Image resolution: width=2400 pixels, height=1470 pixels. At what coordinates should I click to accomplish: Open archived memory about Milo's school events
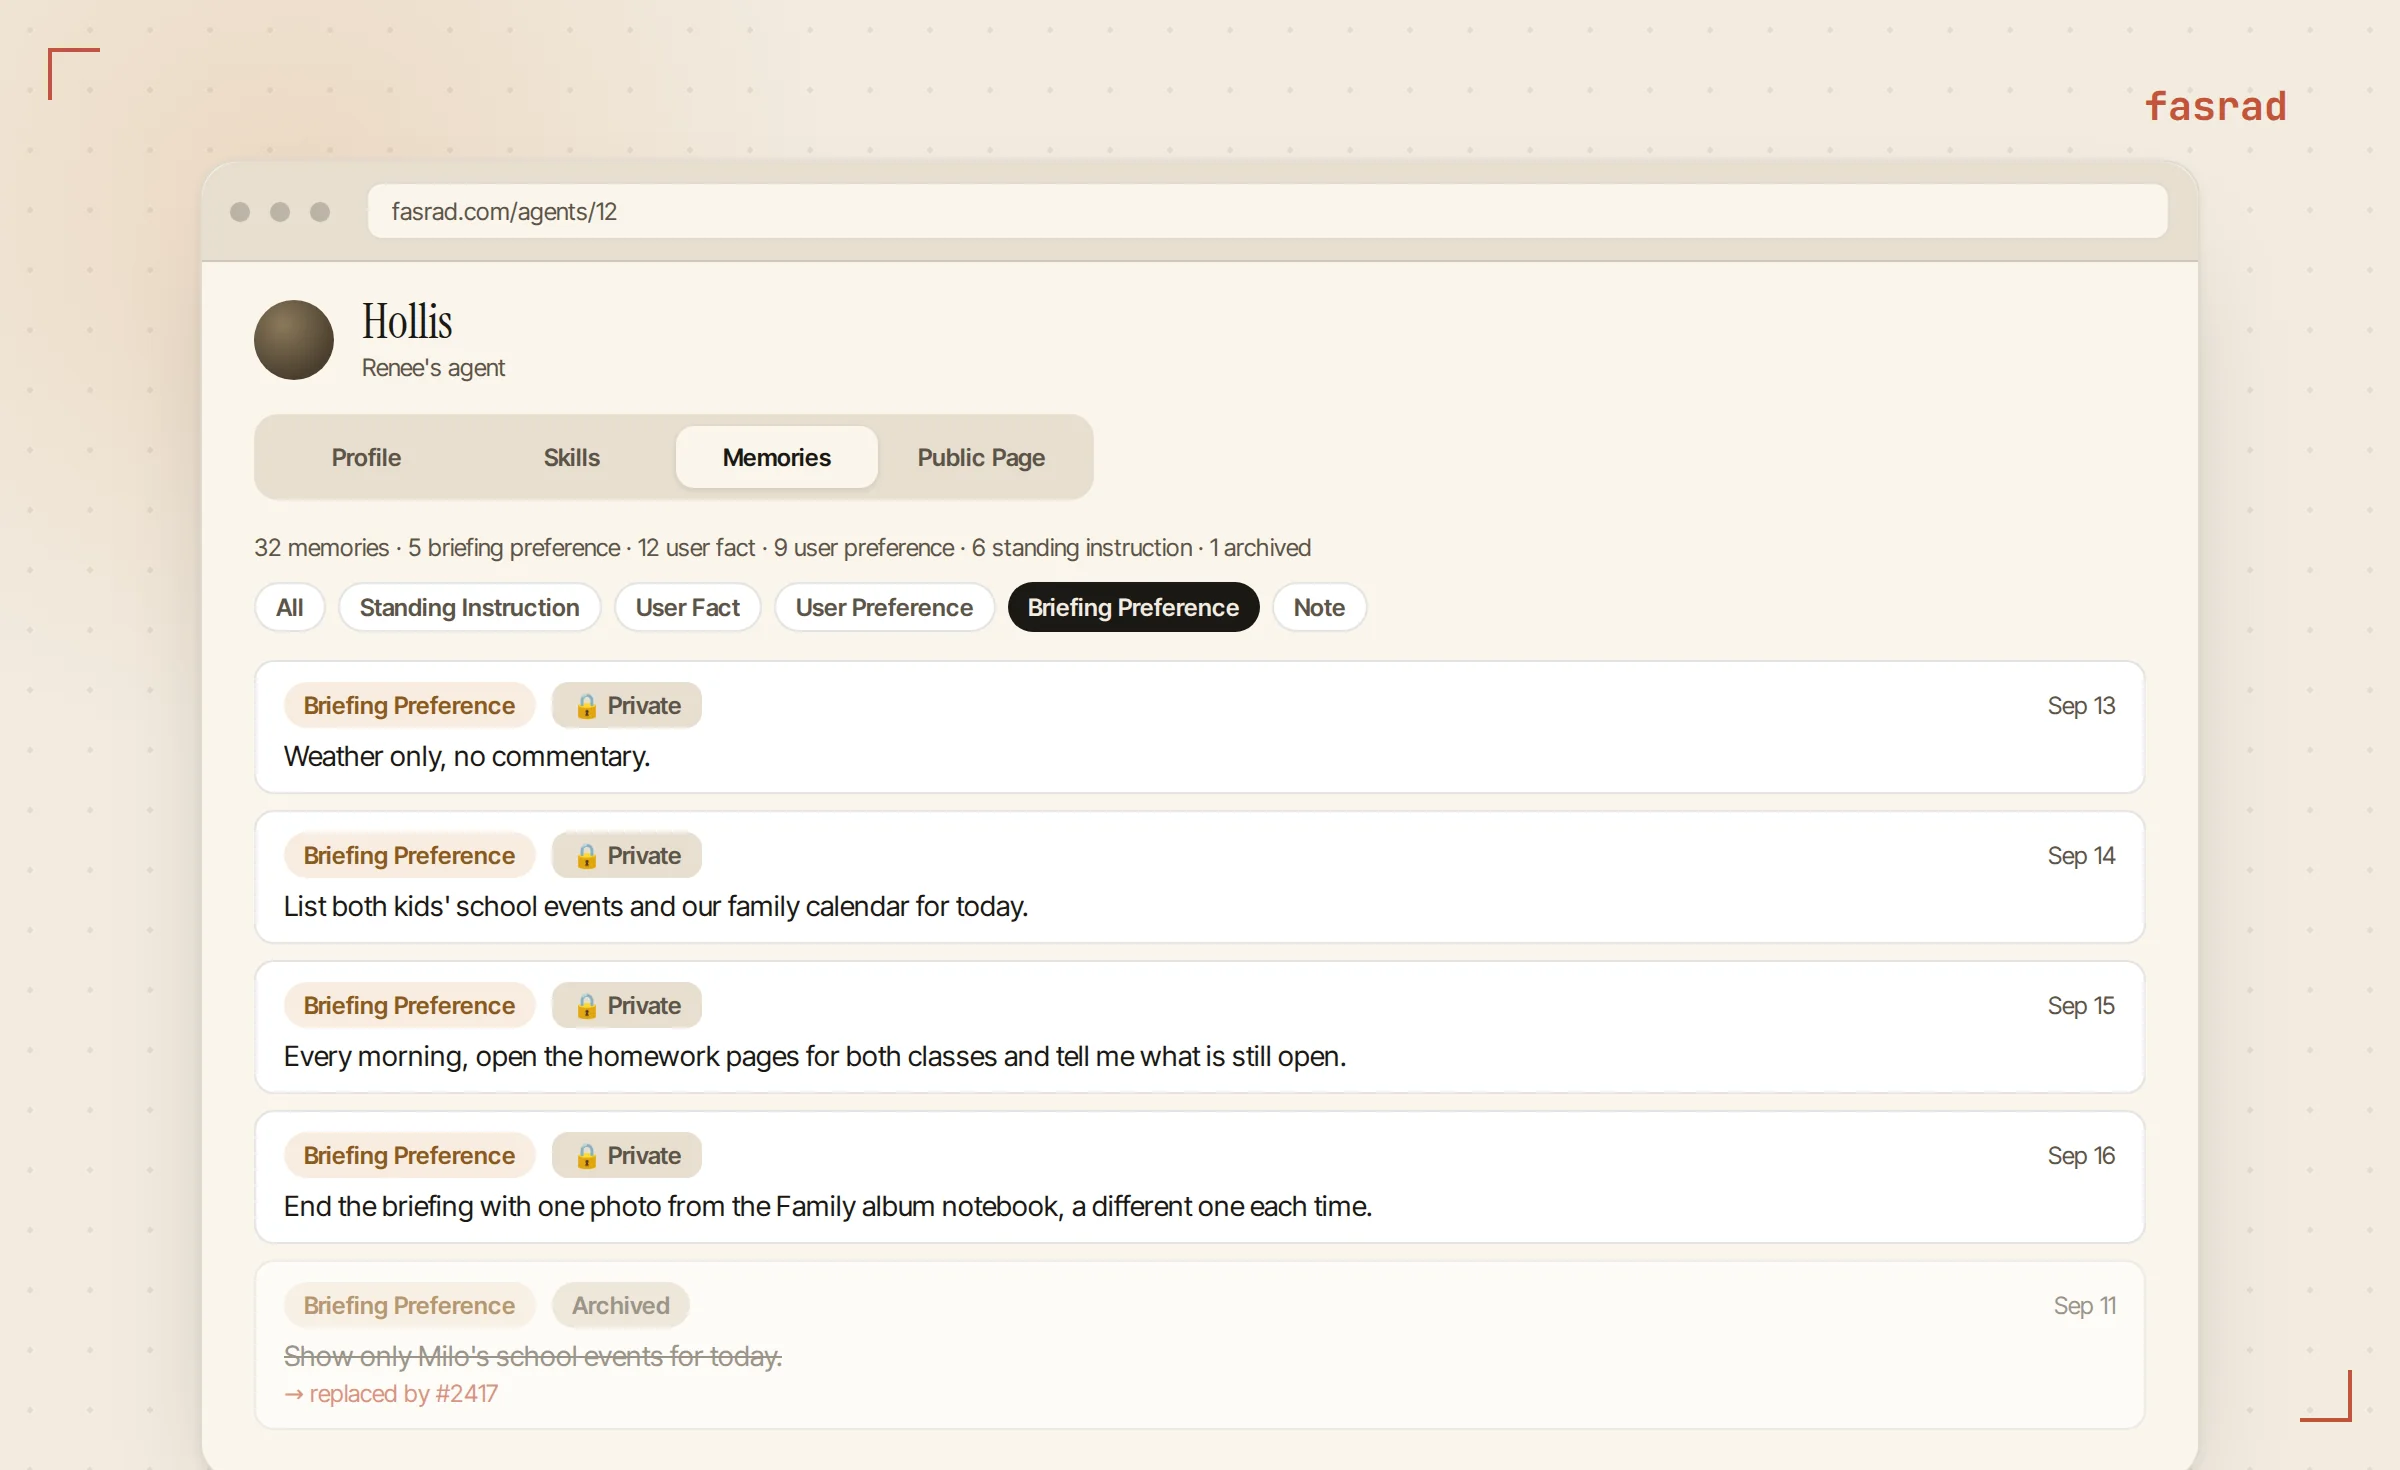(x=1199, y=1345)
